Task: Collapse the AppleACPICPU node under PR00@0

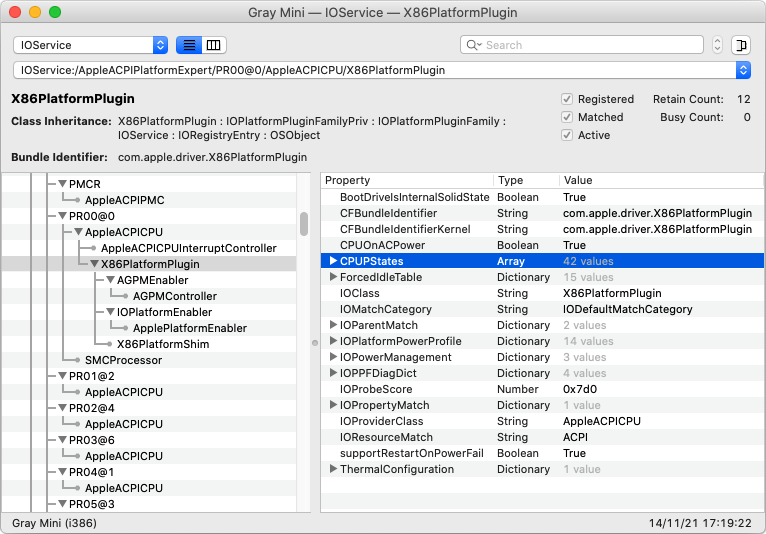Action: (x=78, y=232)
